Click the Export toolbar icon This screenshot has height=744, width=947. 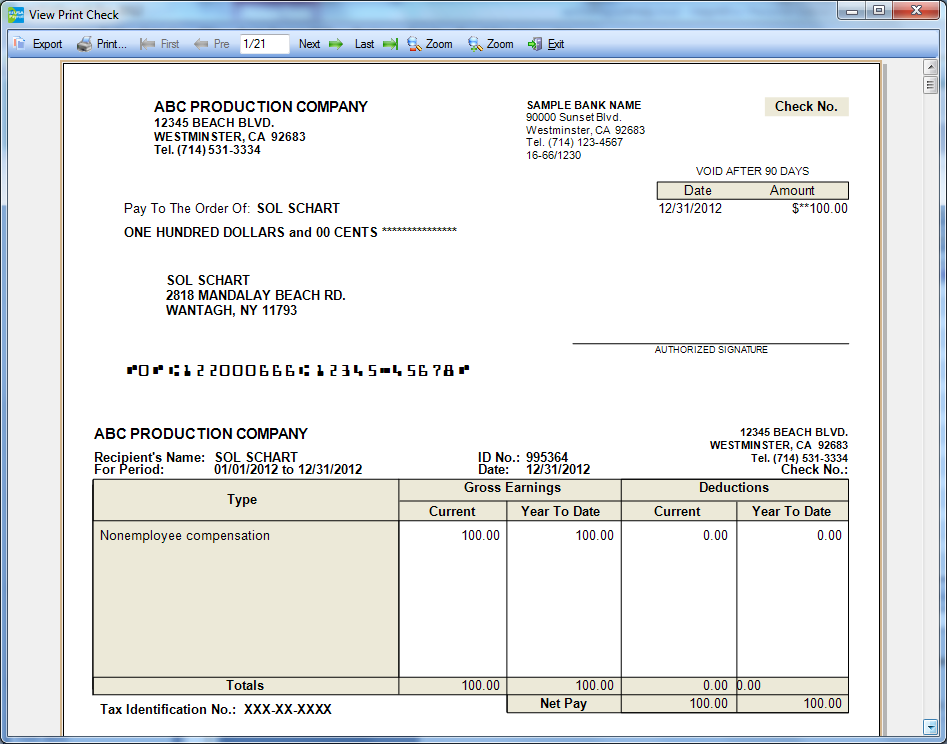(x=20, y=44)
